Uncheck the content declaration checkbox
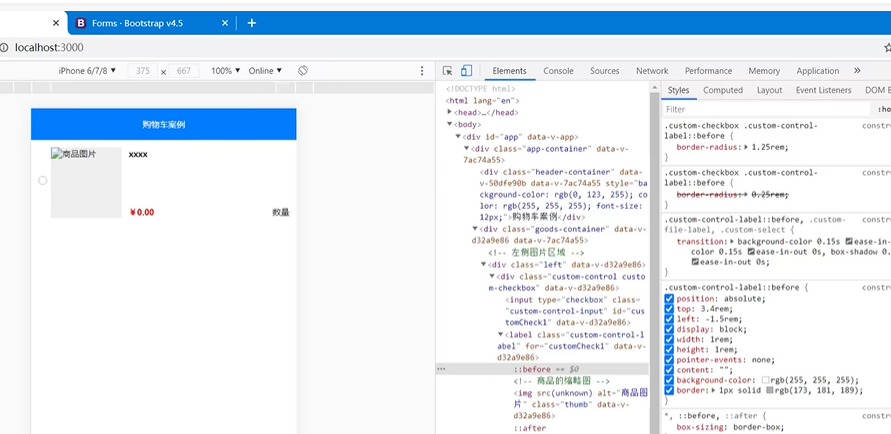This screenshot has width=891, height=434. tap(669, 370)
